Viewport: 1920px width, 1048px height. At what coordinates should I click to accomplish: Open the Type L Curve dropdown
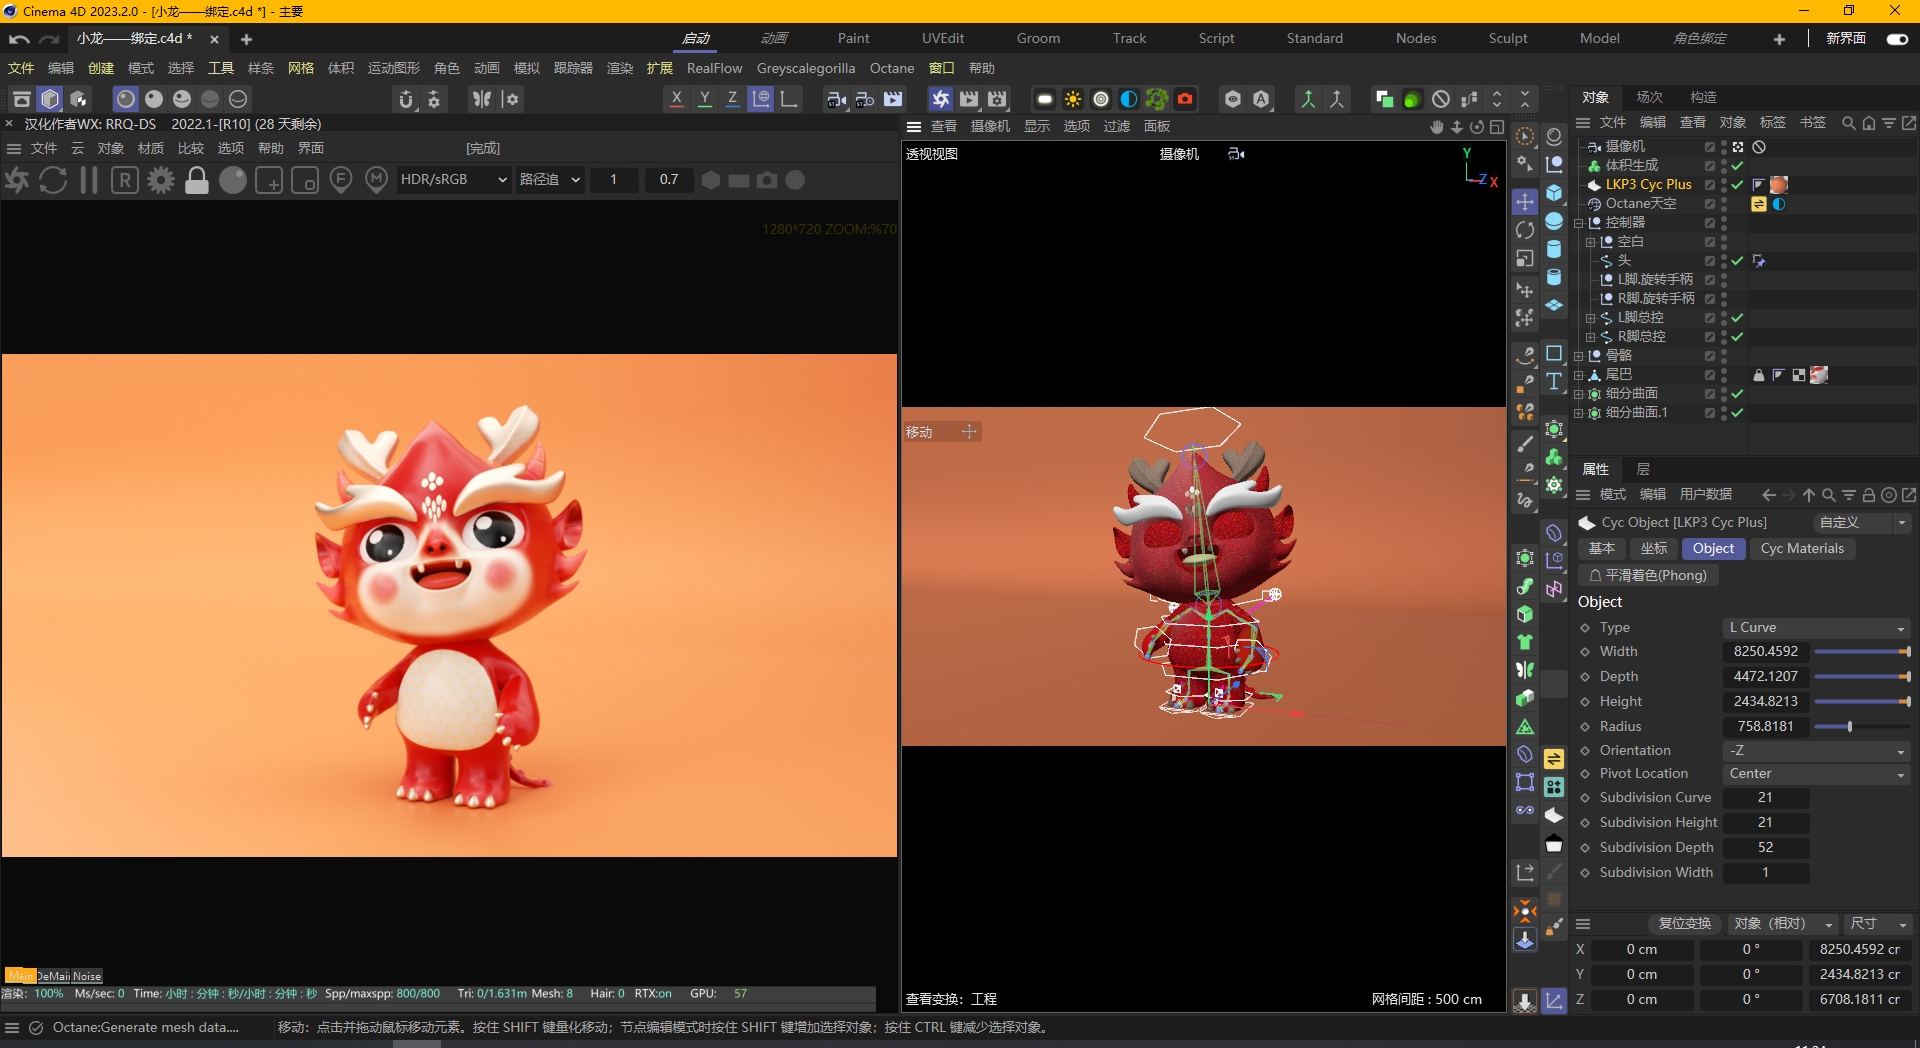[x=1817, y=628]
